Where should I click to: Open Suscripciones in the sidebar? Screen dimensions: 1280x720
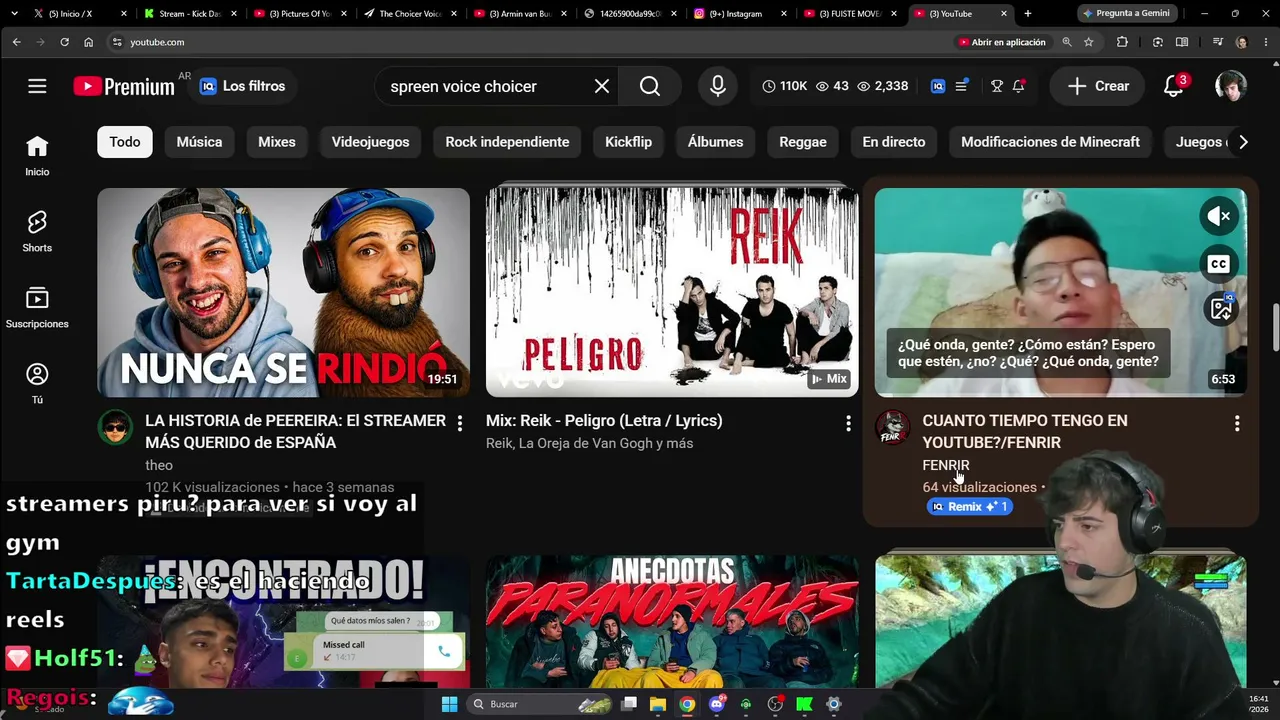(37, 308)
